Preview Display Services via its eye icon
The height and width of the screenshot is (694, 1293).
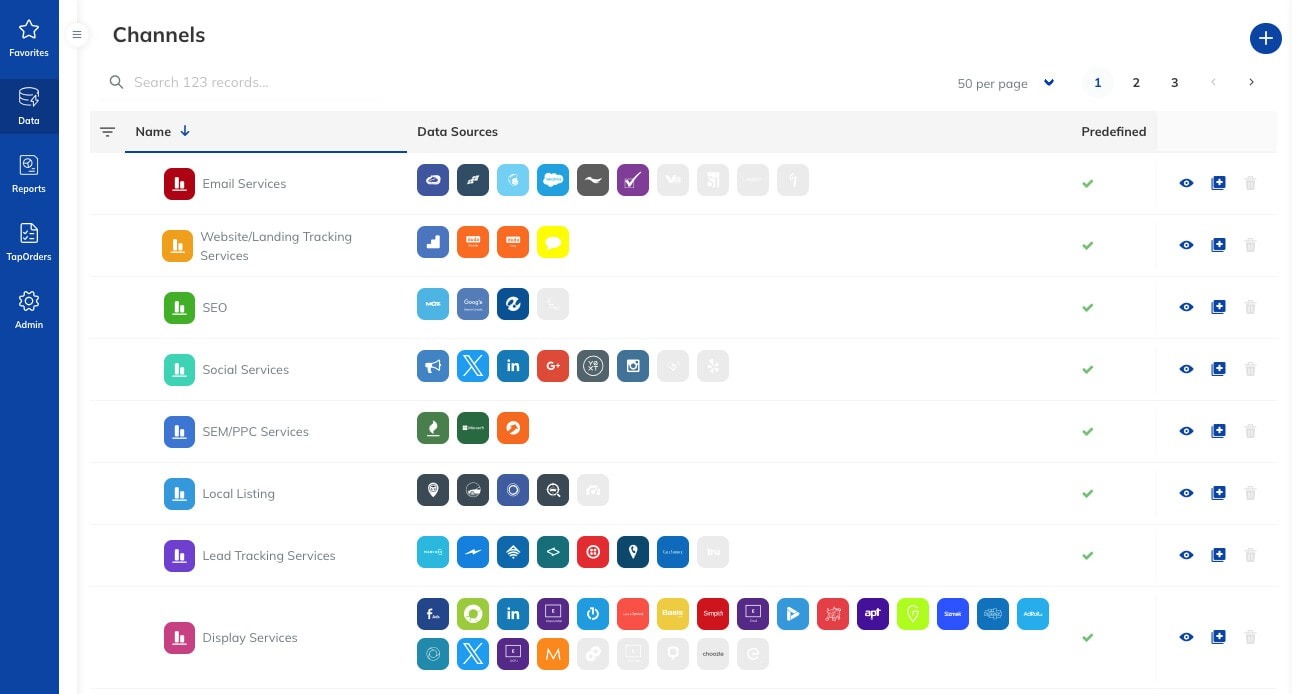1186,637
